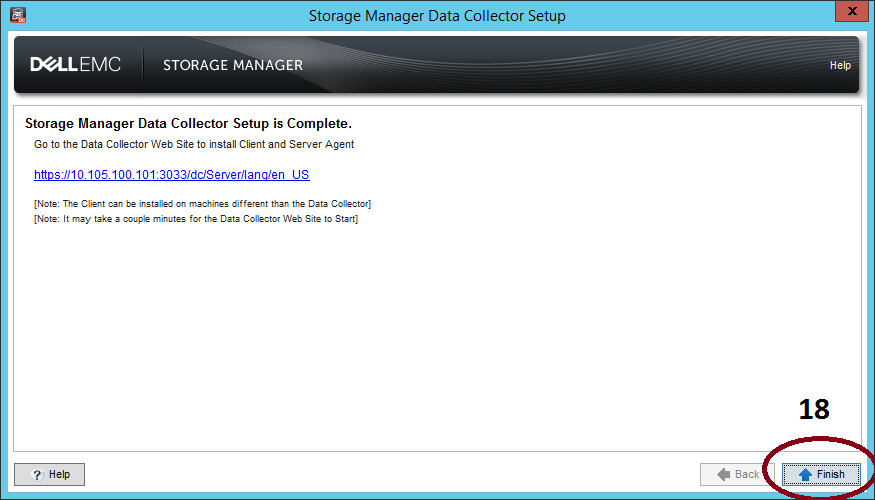Click the "Setup is Complete" heading text

tap(189, 123)
